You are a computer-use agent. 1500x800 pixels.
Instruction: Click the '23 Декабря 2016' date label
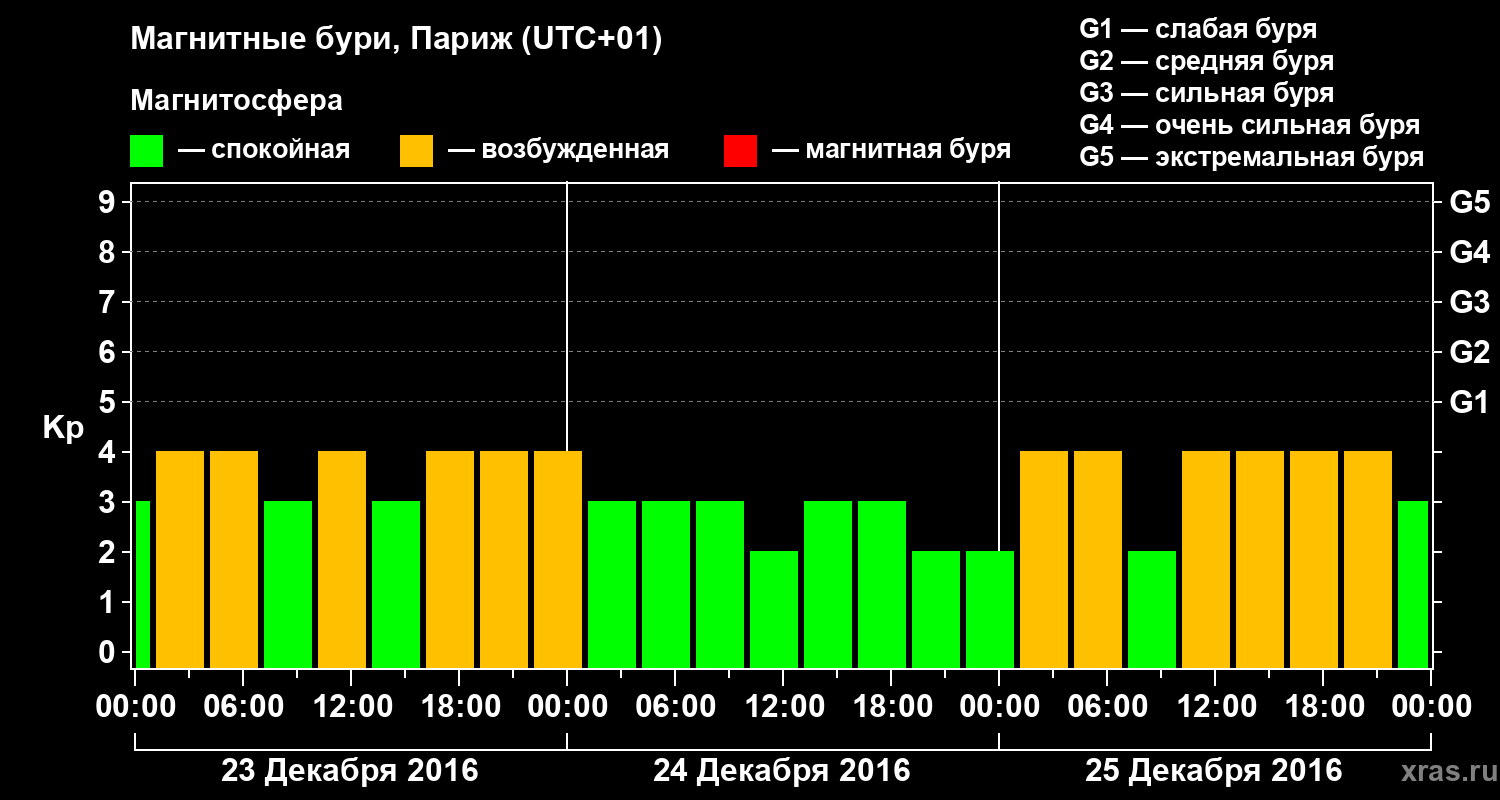[x=350, y=771]
